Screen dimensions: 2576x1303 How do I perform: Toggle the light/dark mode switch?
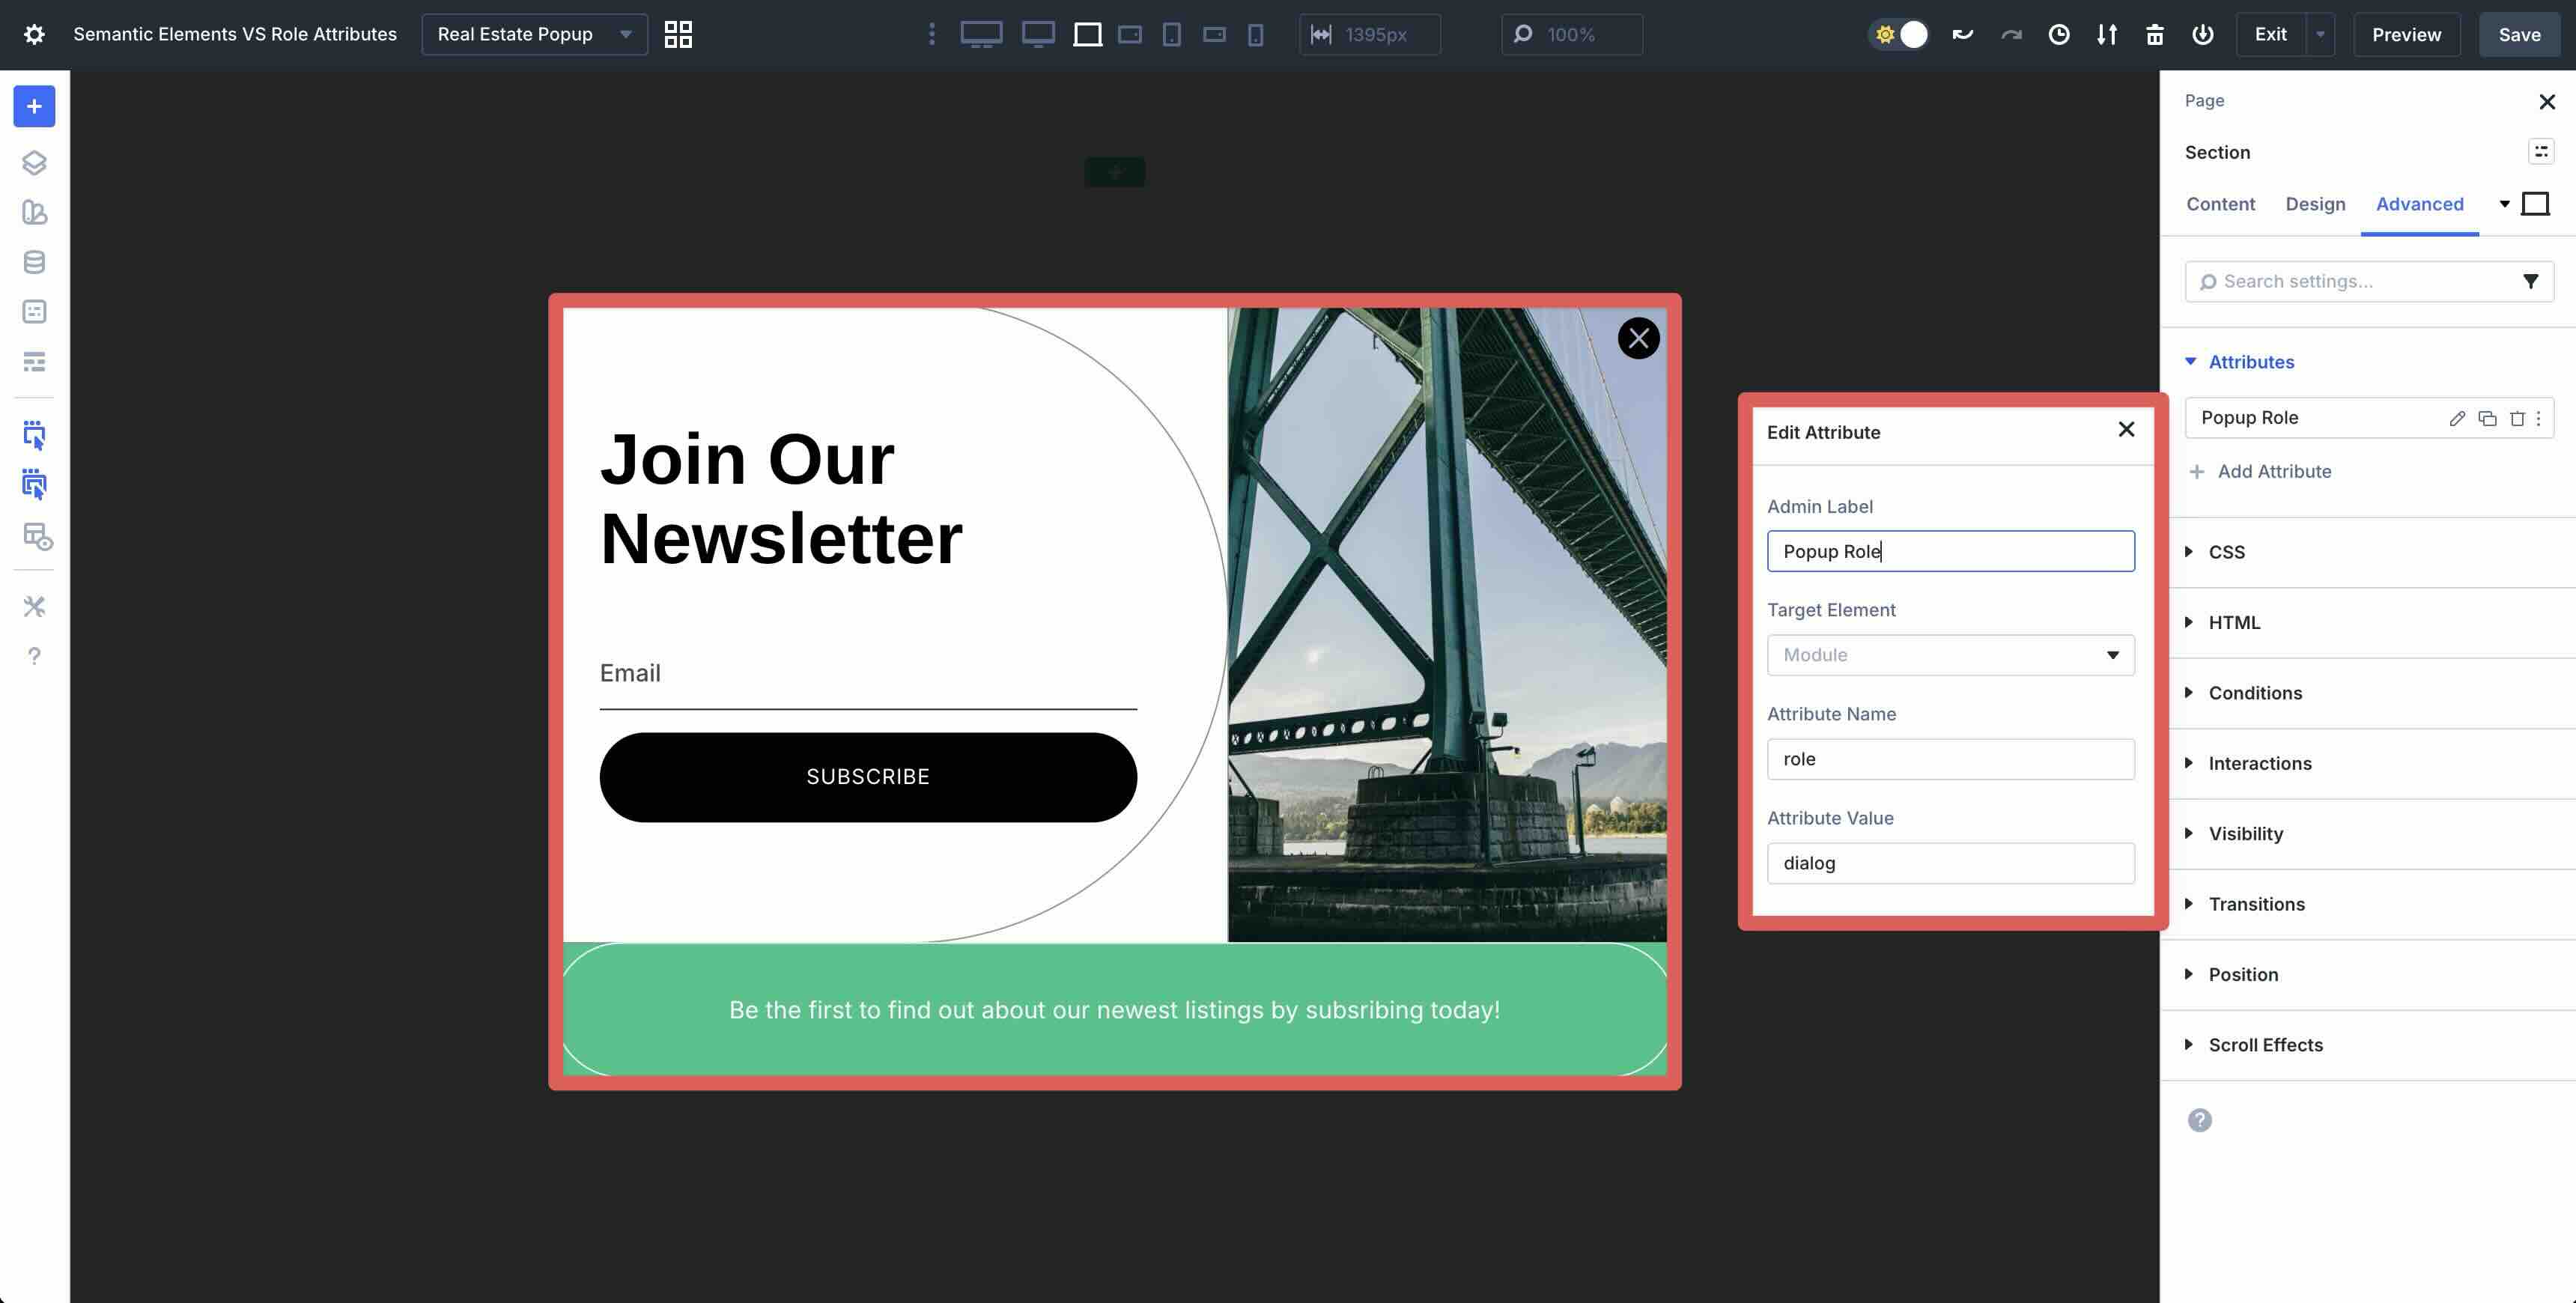1899,34
